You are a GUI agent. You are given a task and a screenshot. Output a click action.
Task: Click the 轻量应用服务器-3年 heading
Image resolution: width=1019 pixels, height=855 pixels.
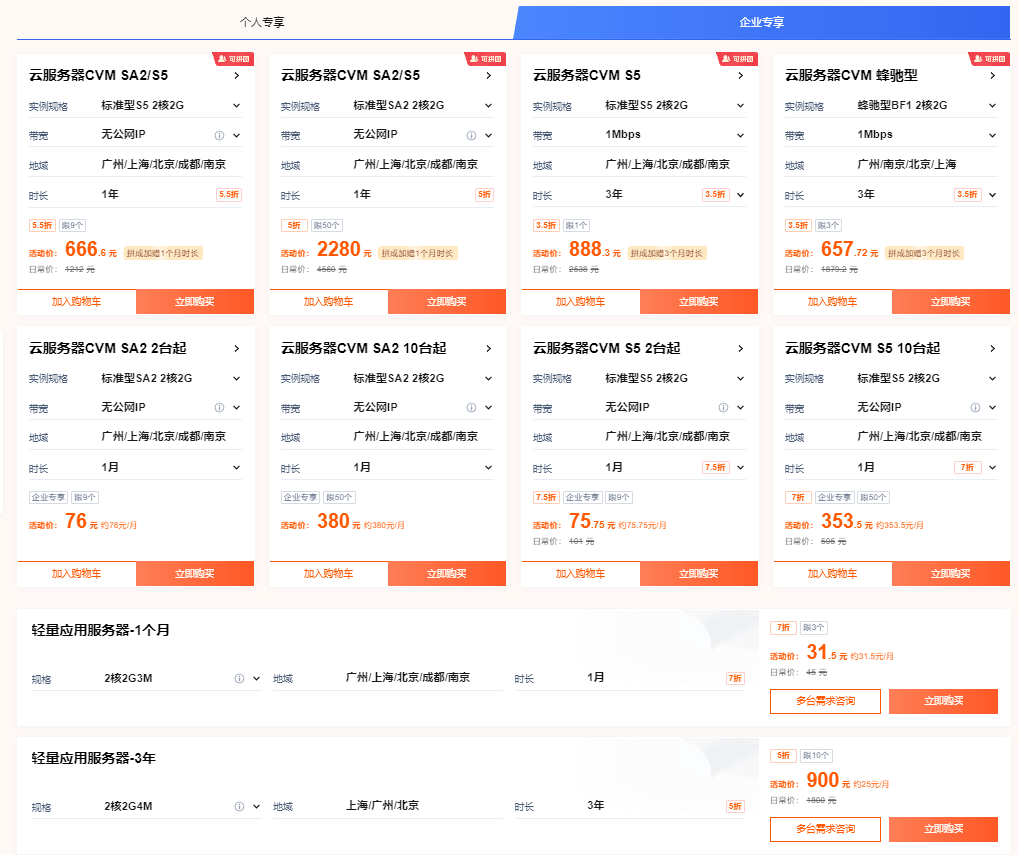point(94,758)
